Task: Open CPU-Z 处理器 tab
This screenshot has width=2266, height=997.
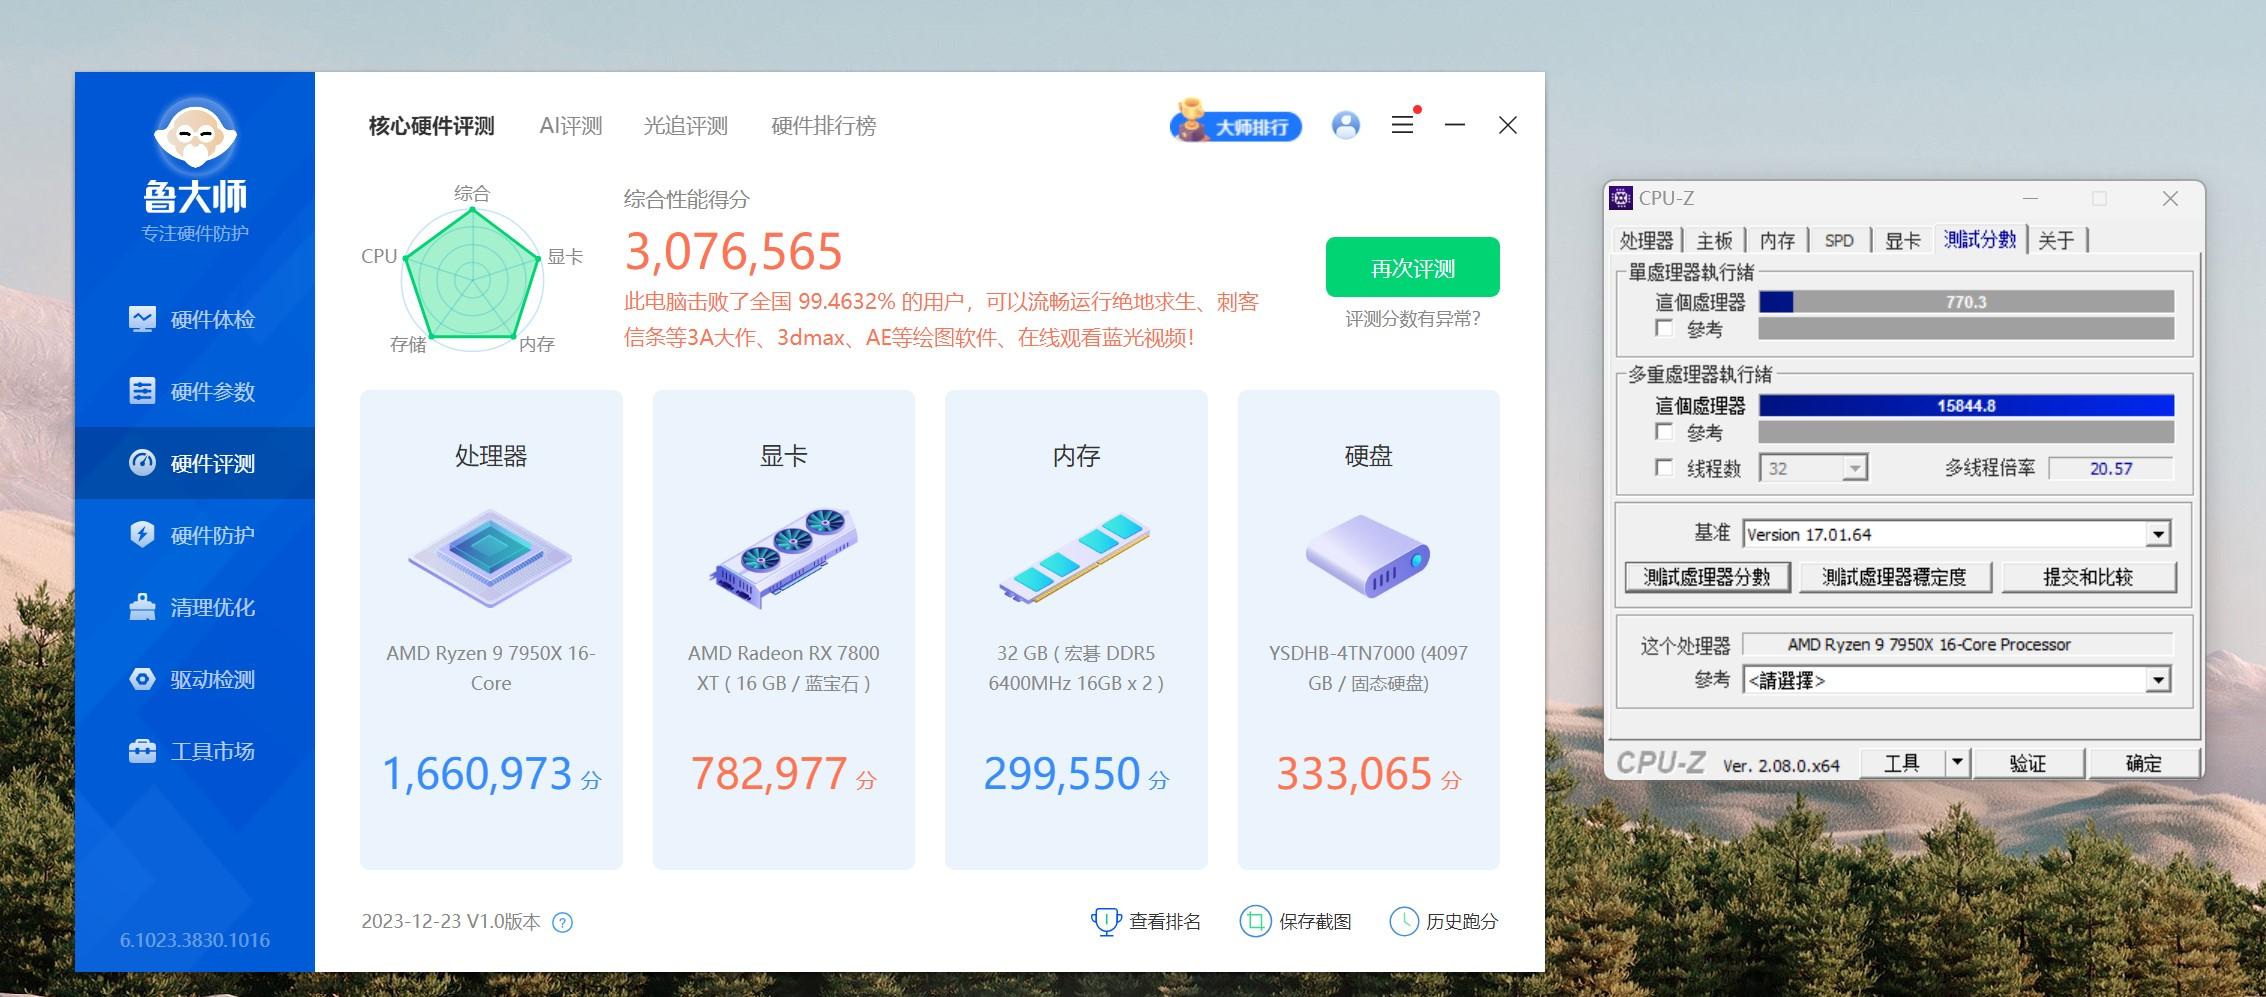Action: click(1646, 240)
